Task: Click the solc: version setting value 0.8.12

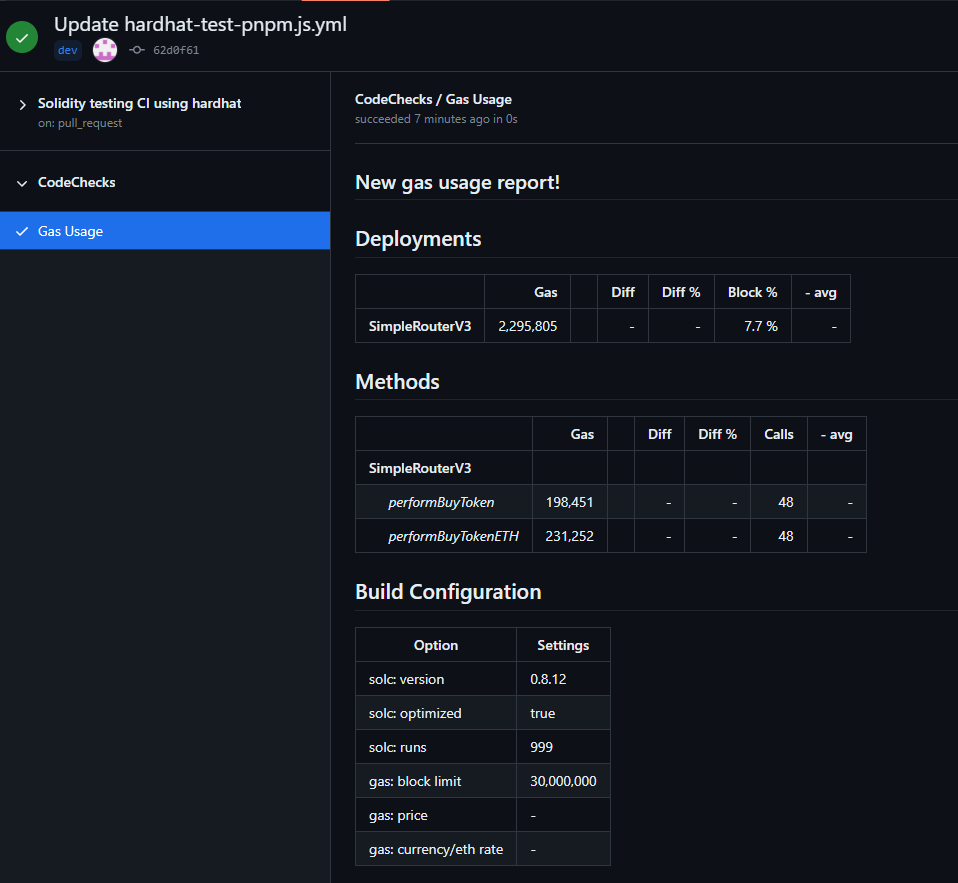Action: pyautogui.click(x=548, y=679)
